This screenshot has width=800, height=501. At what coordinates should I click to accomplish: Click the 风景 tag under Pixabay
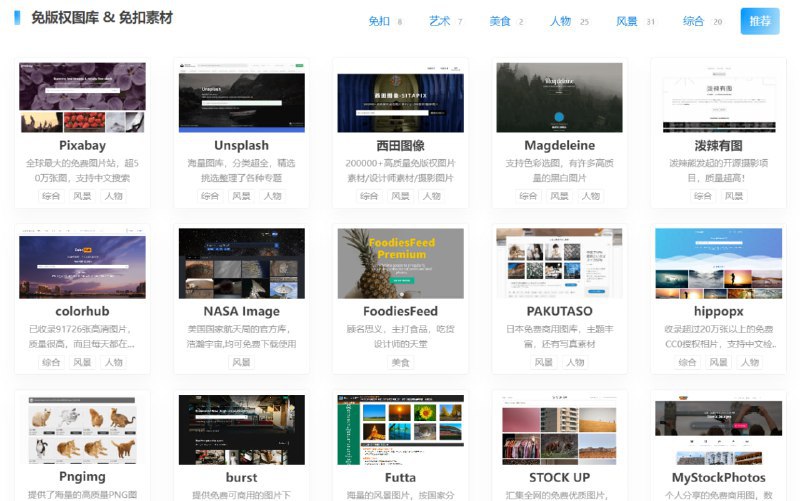click(82, 196)
